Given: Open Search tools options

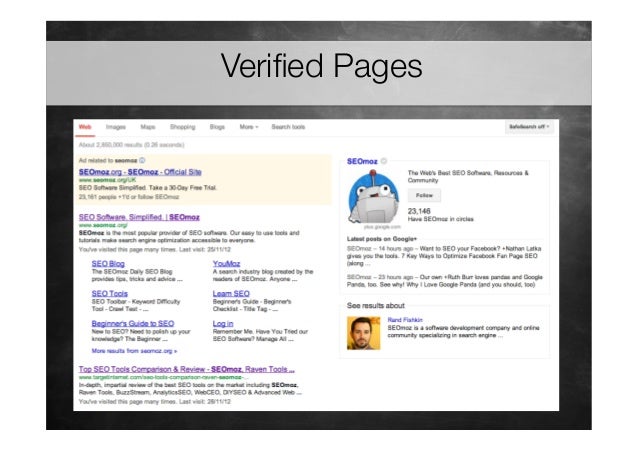Looking at the screenshot, I should 288,127.
